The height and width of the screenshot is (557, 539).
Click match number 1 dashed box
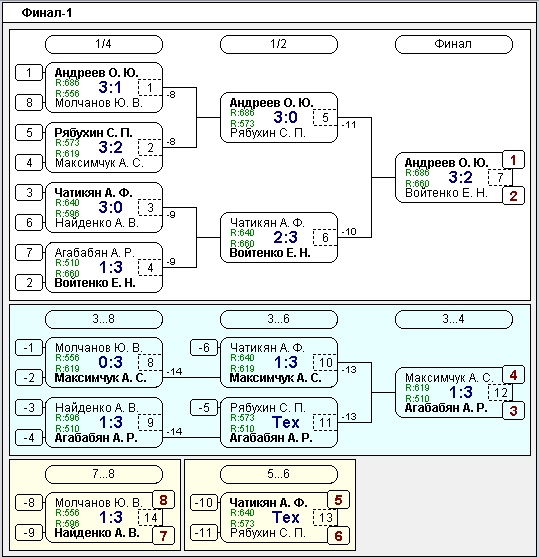(150, 87)
